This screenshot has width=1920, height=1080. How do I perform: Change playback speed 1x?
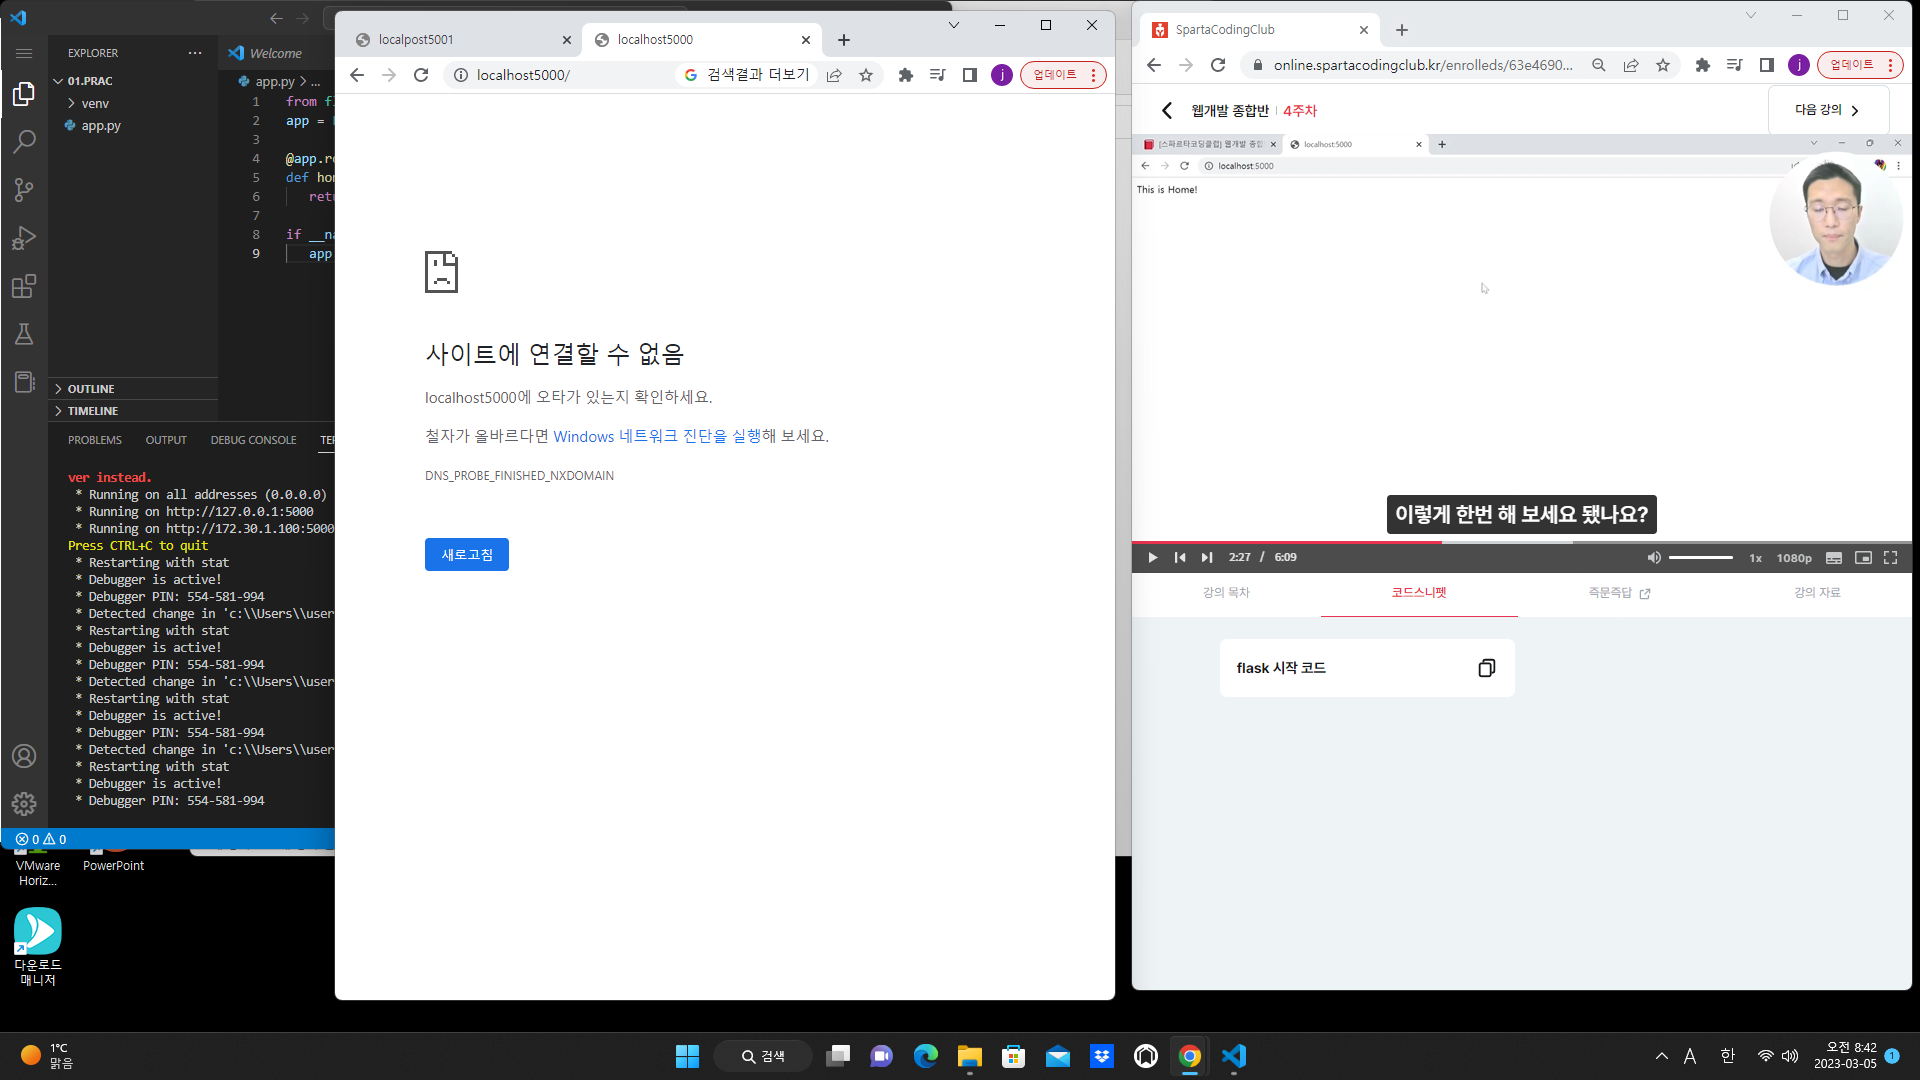point(1755,558)
